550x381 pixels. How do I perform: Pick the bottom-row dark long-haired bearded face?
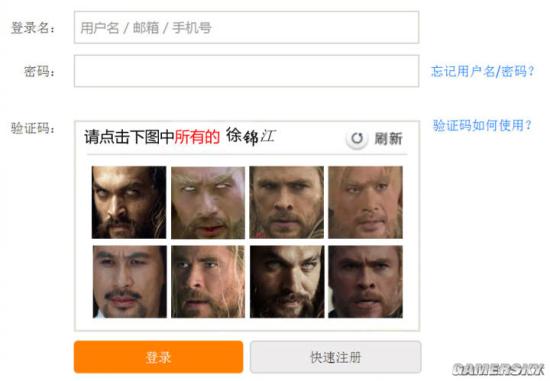(287, 282)
